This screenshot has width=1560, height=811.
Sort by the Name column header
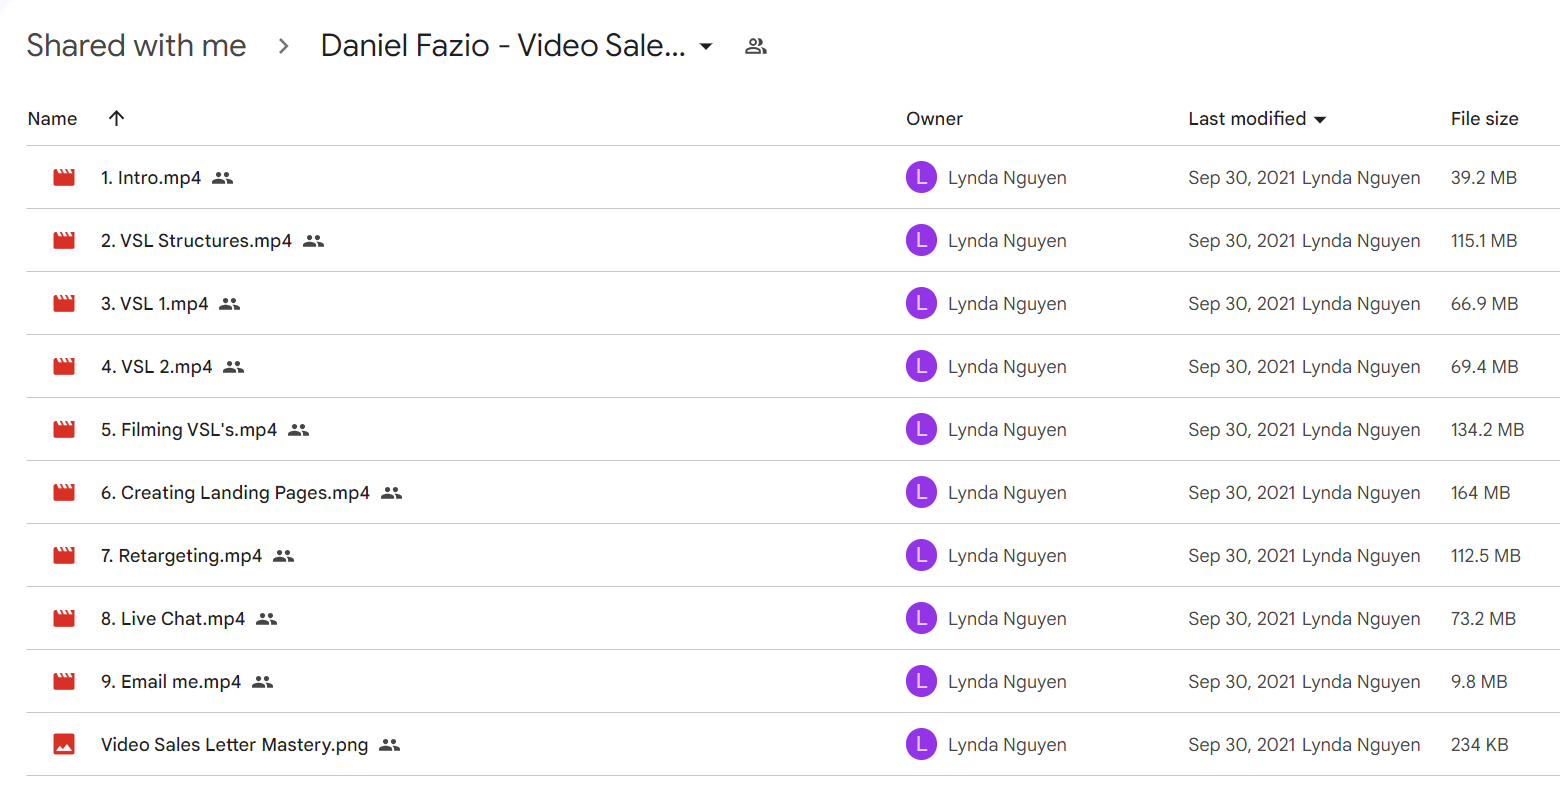52,118
